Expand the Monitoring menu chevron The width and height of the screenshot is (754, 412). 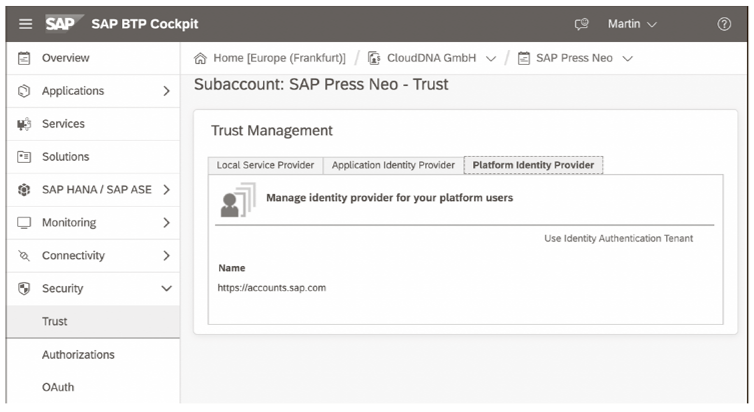coord(166,223)
